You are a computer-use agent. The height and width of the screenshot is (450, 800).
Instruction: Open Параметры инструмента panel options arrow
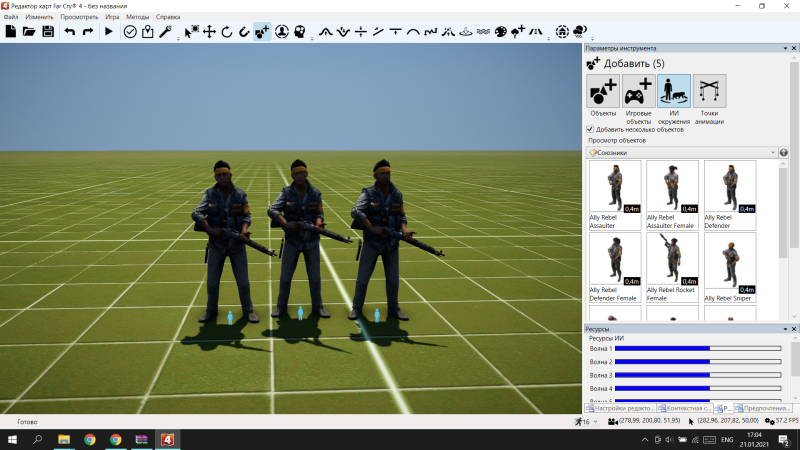click(x=785, y=48)
